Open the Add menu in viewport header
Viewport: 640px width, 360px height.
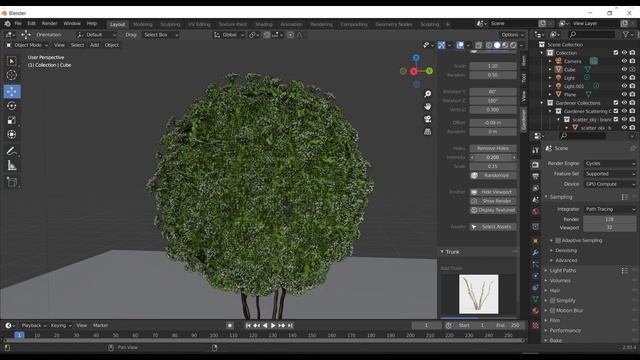point(94,45)
